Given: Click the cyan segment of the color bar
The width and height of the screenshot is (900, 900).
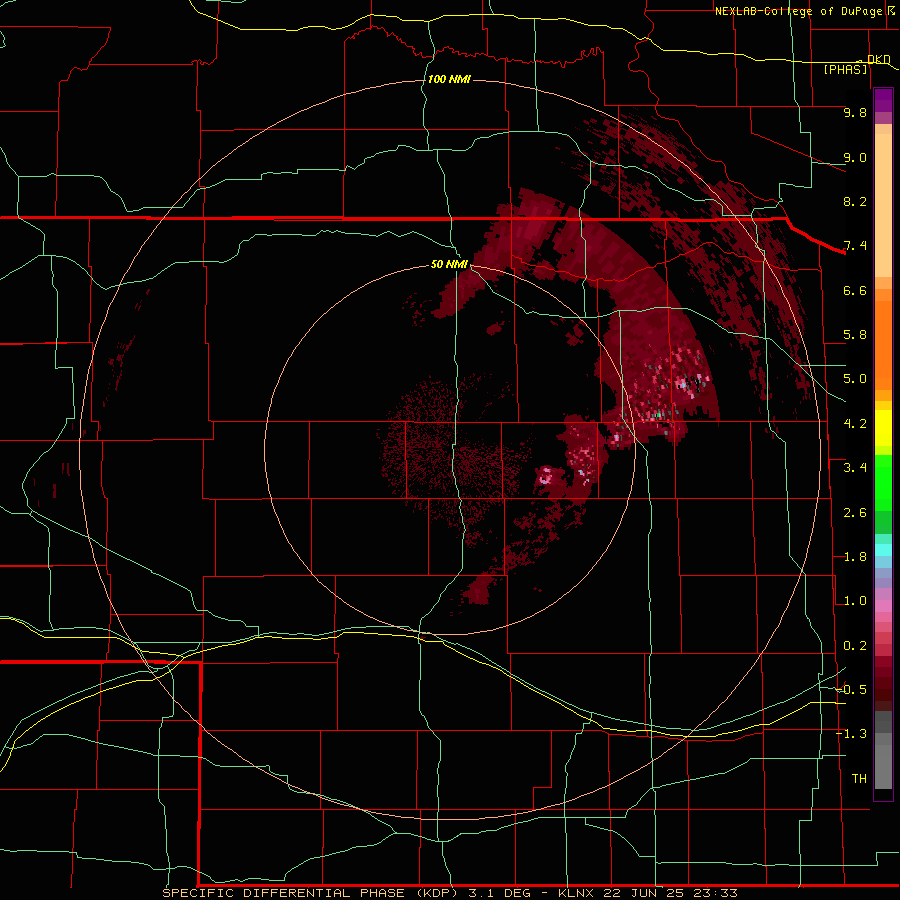Looking at the screenshot, I should pos(883,550).
